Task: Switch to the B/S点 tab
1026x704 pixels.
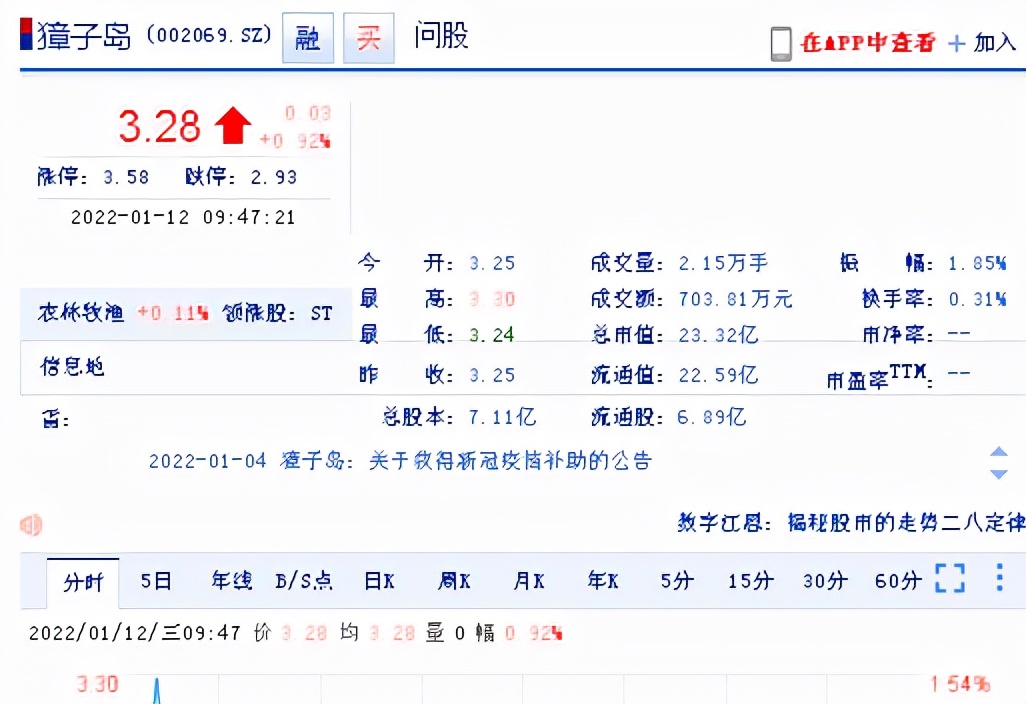Action: [304, 581]
